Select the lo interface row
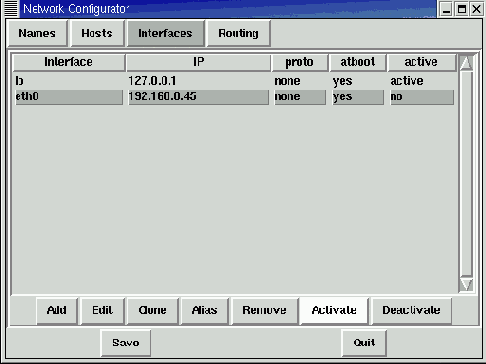The width and height of the screenshot is (486, 364). (x=235, y=81)
